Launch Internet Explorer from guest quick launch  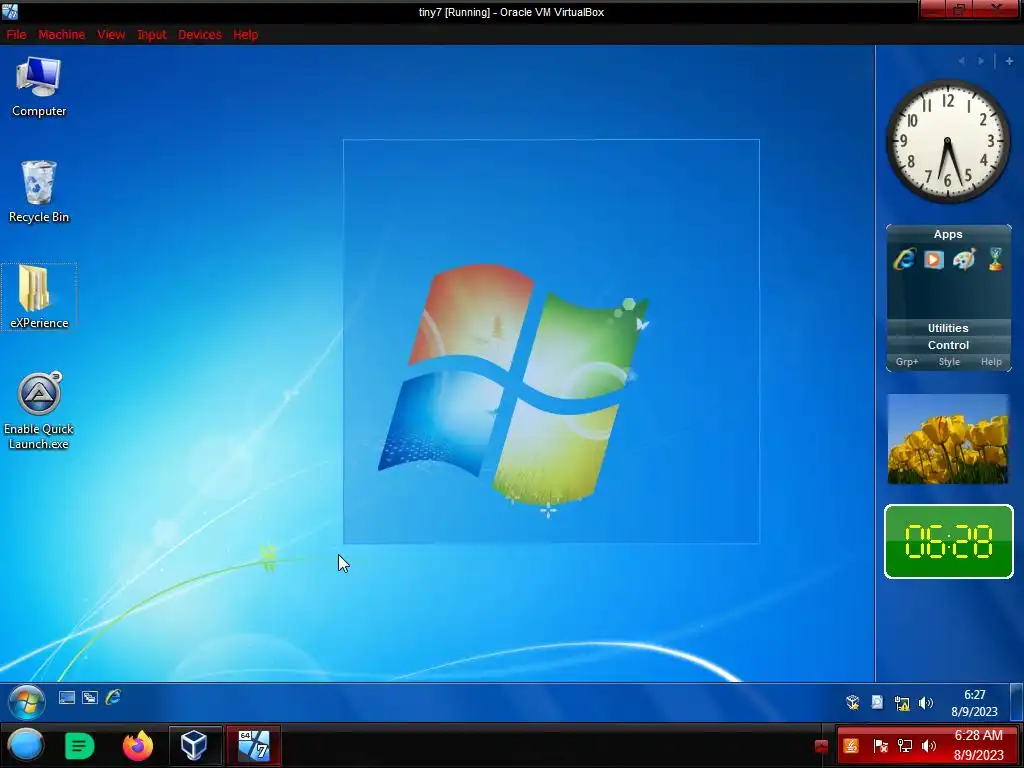113,697
